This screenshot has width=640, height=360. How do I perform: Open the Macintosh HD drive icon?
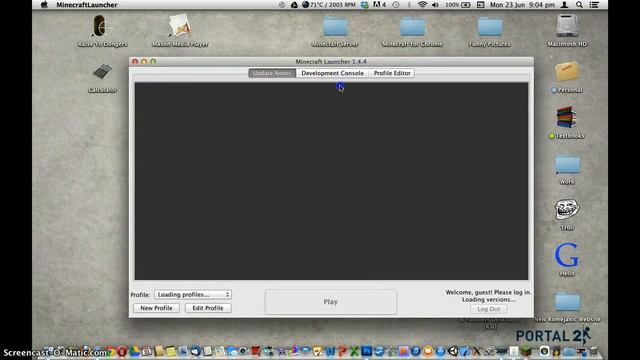(567, 26)
